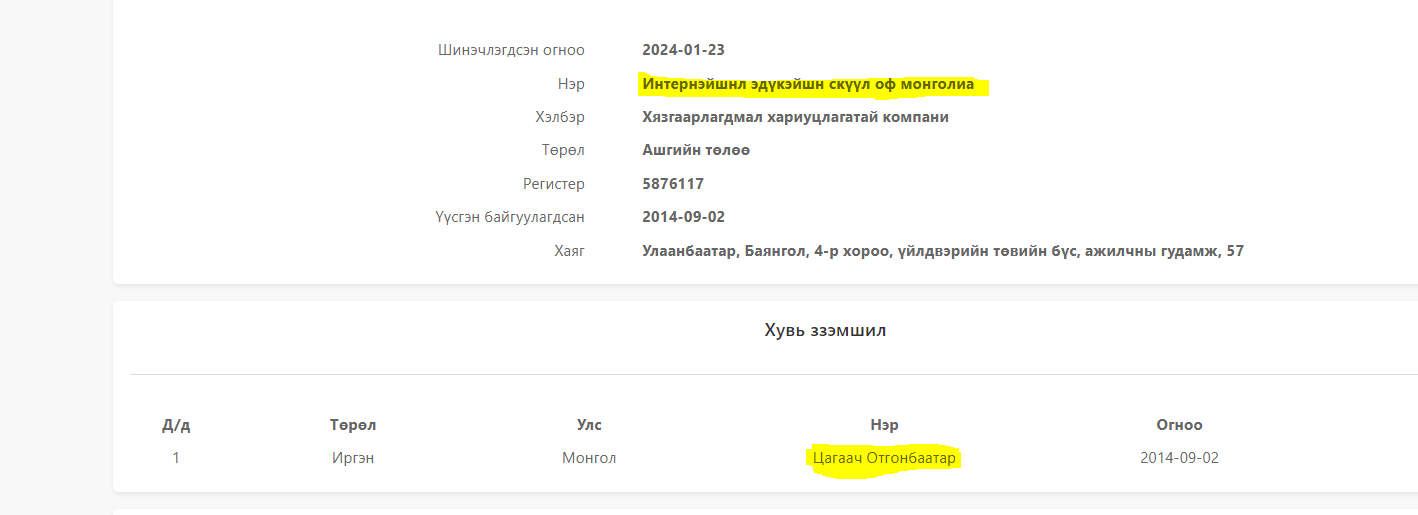Screen dimensions: 1418x515
Task: Select the Шинэчлэгдсэн огноо field label
Action: coord(511,50)
